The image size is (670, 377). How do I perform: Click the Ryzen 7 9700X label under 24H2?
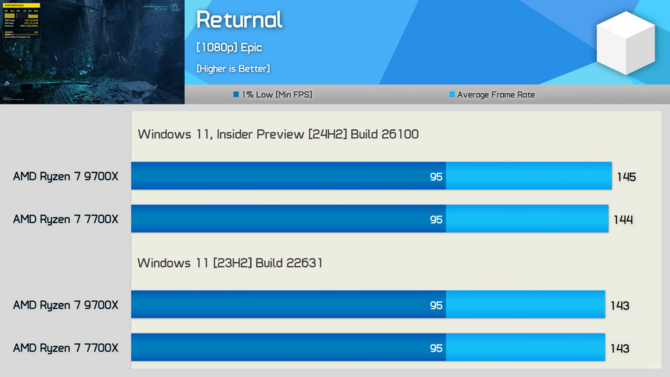point(65,176)
